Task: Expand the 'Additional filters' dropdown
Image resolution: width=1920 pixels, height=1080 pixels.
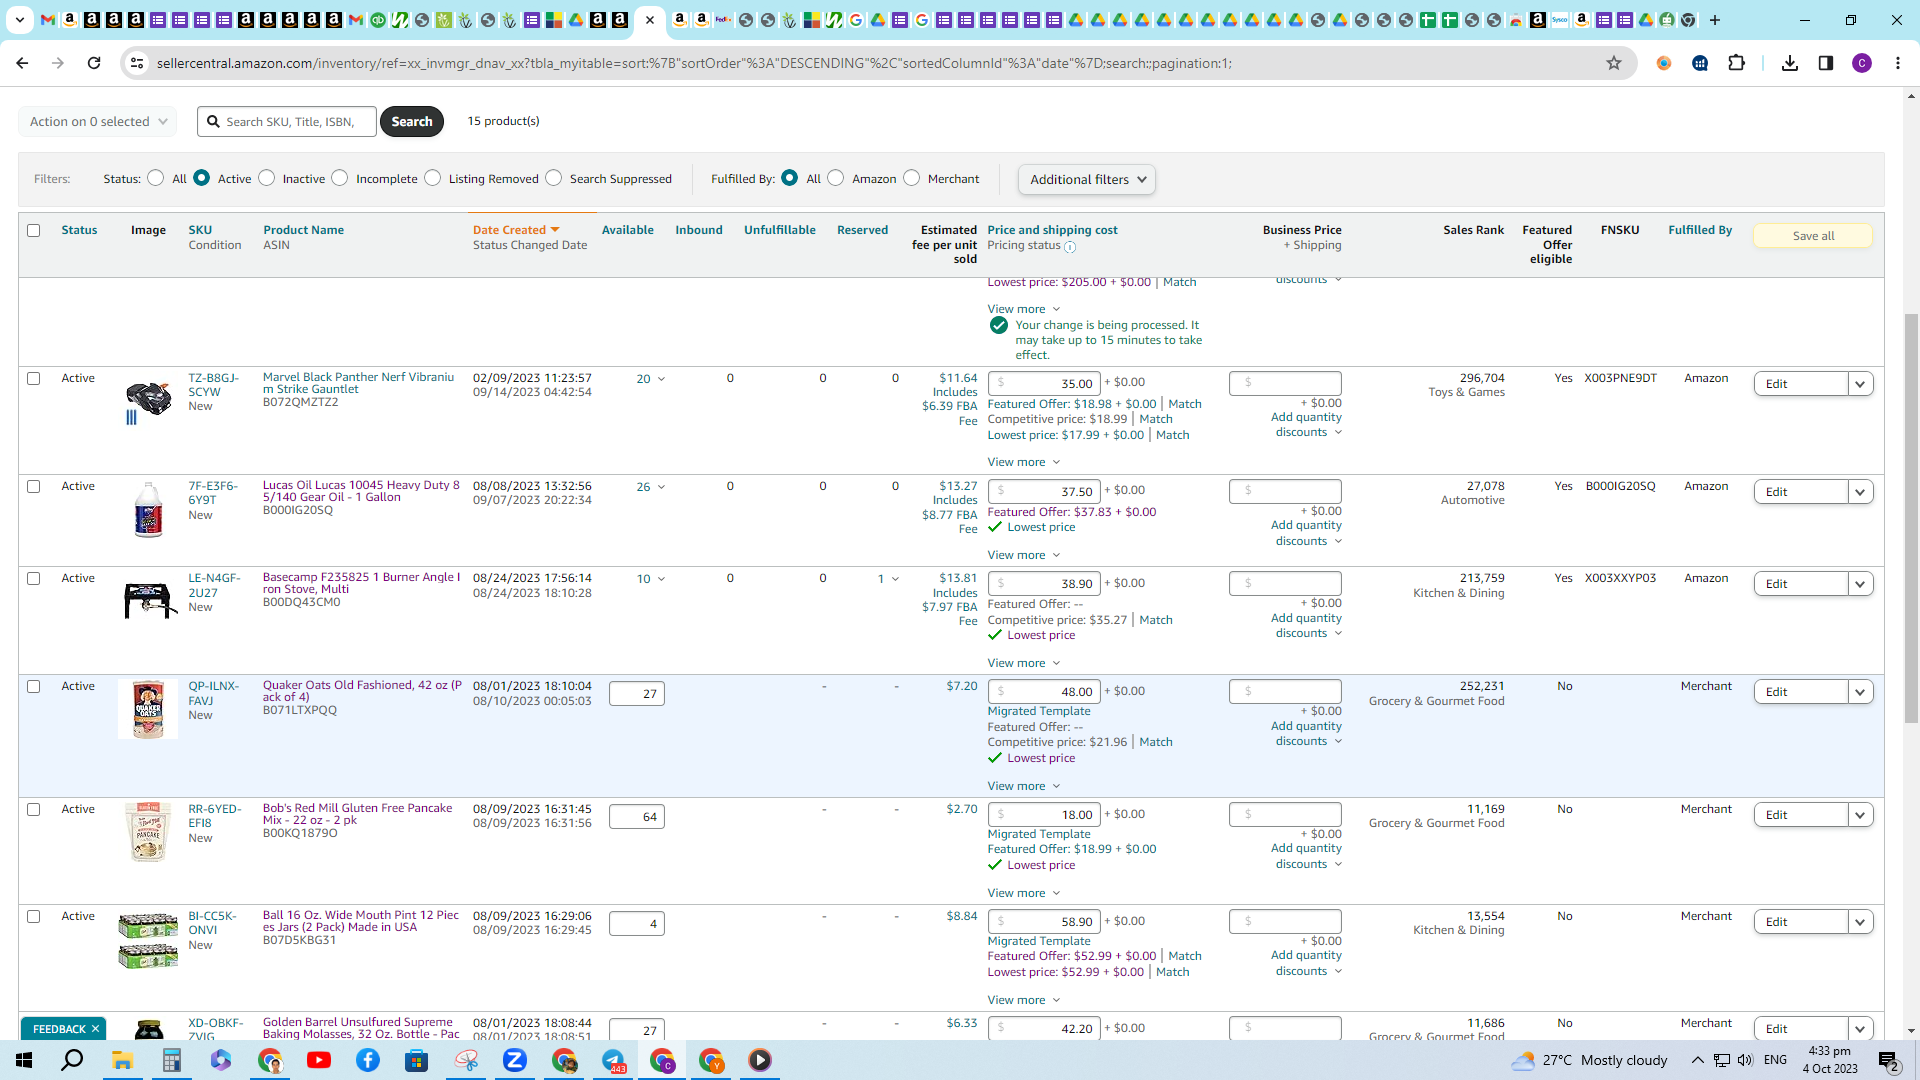Action: (x=1087, y=179)
